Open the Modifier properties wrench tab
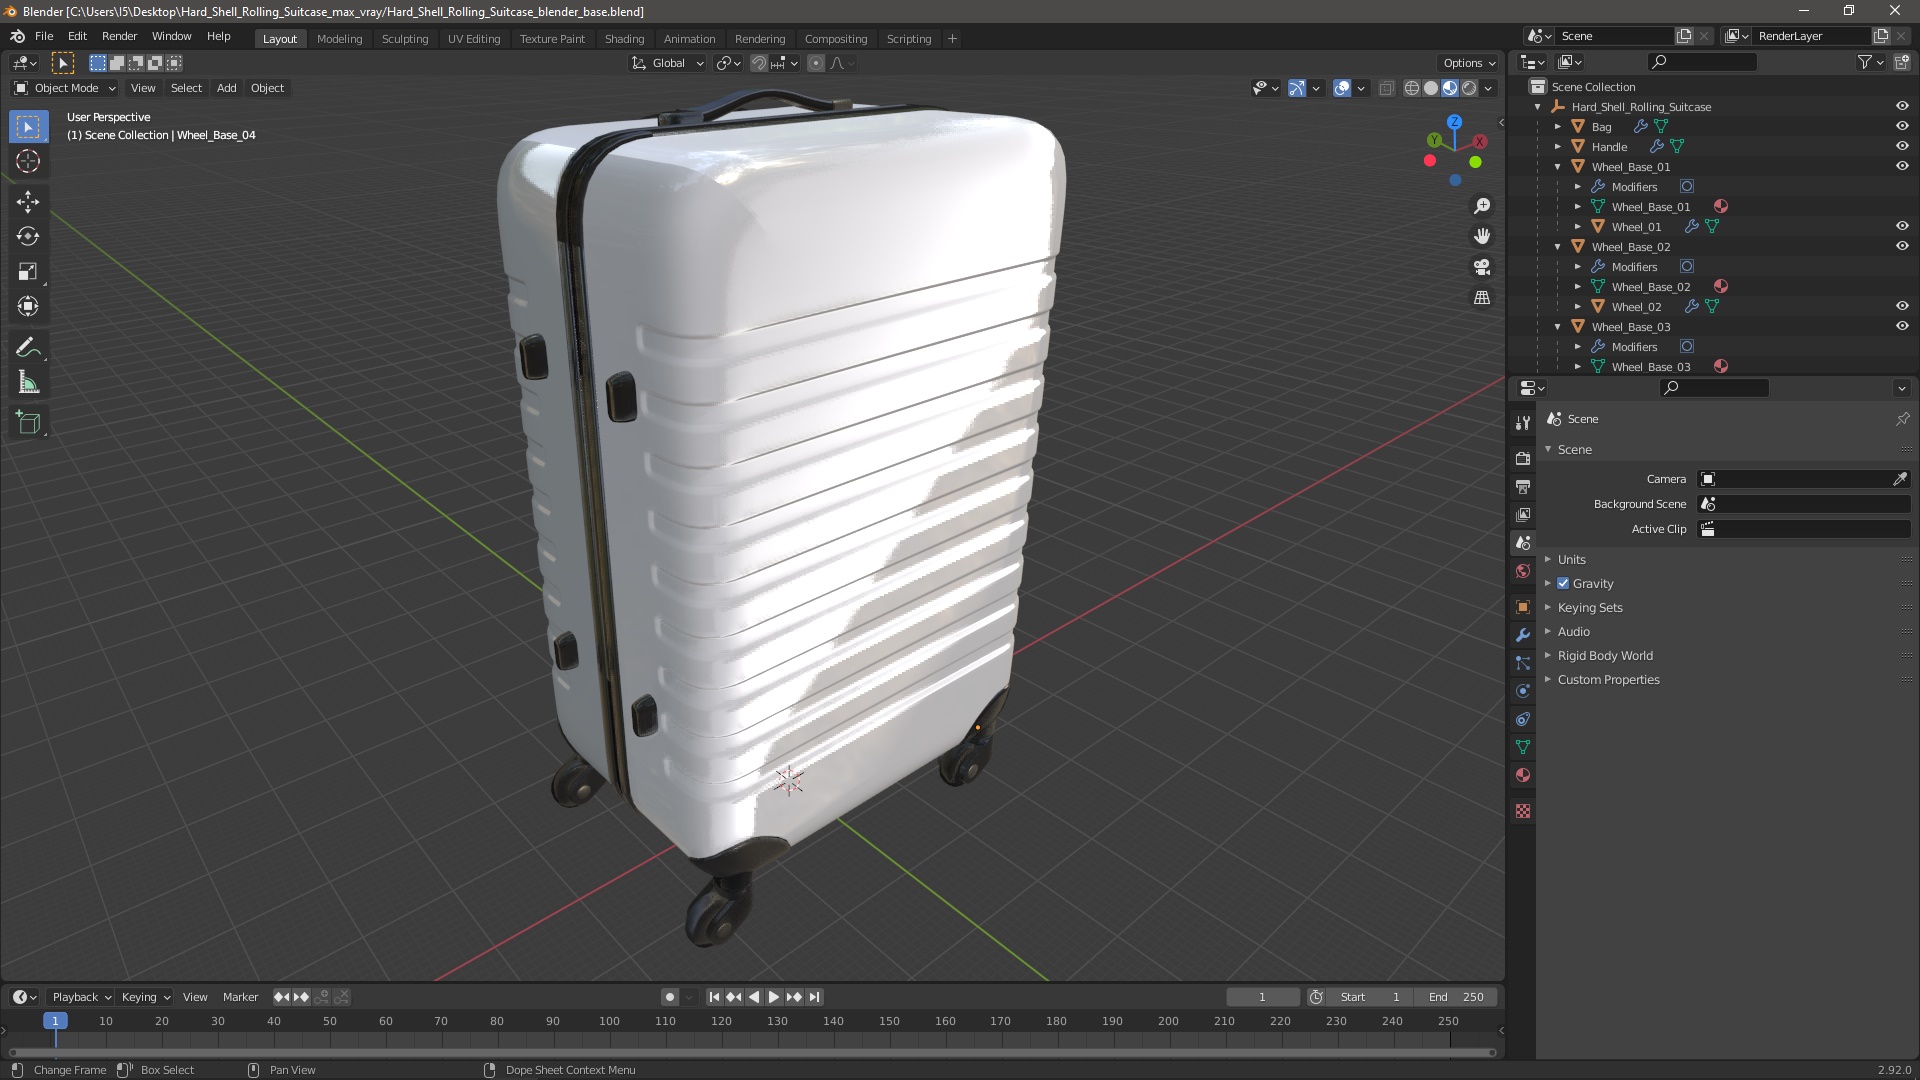This screenshot has width=1920, height=1080. coord(1523,635)
